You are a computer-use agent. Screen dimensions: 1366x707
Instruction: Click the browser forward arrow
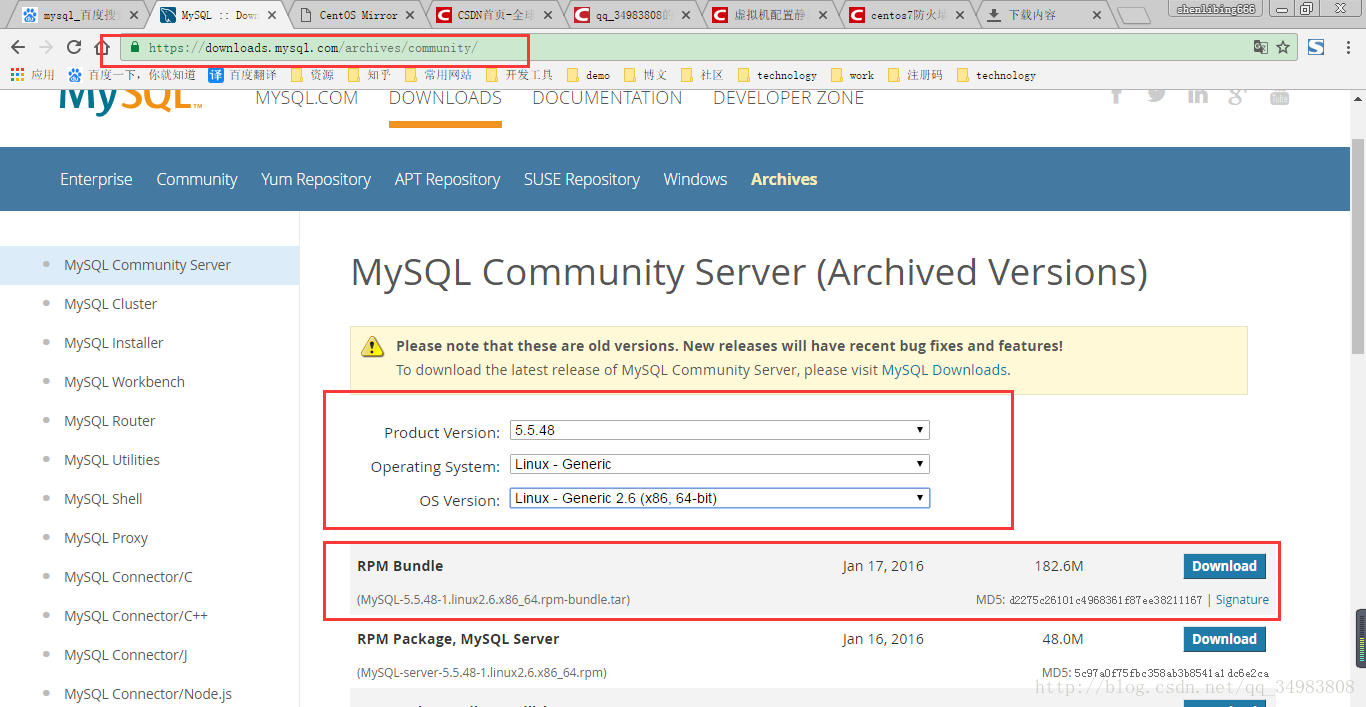(45, 47)
